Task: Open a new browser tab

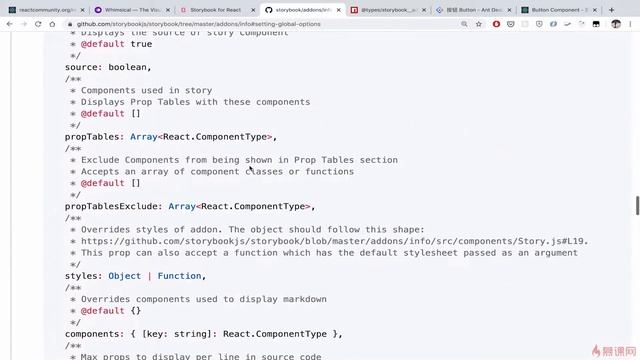Action: (611, 10)
